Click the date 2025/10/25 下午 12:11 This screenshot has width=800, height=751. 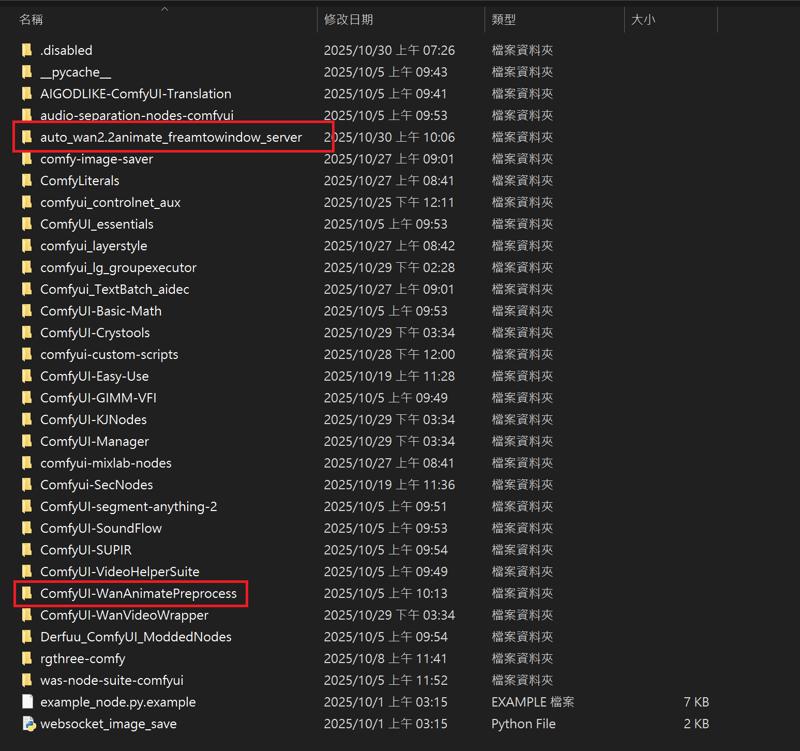point(389,203)
